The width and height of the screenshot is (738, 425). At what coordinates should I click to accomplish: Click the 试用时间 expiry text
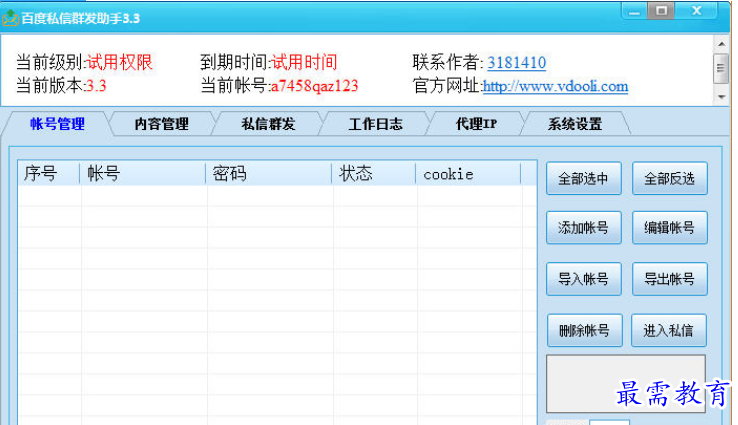[x=304, y=63]
